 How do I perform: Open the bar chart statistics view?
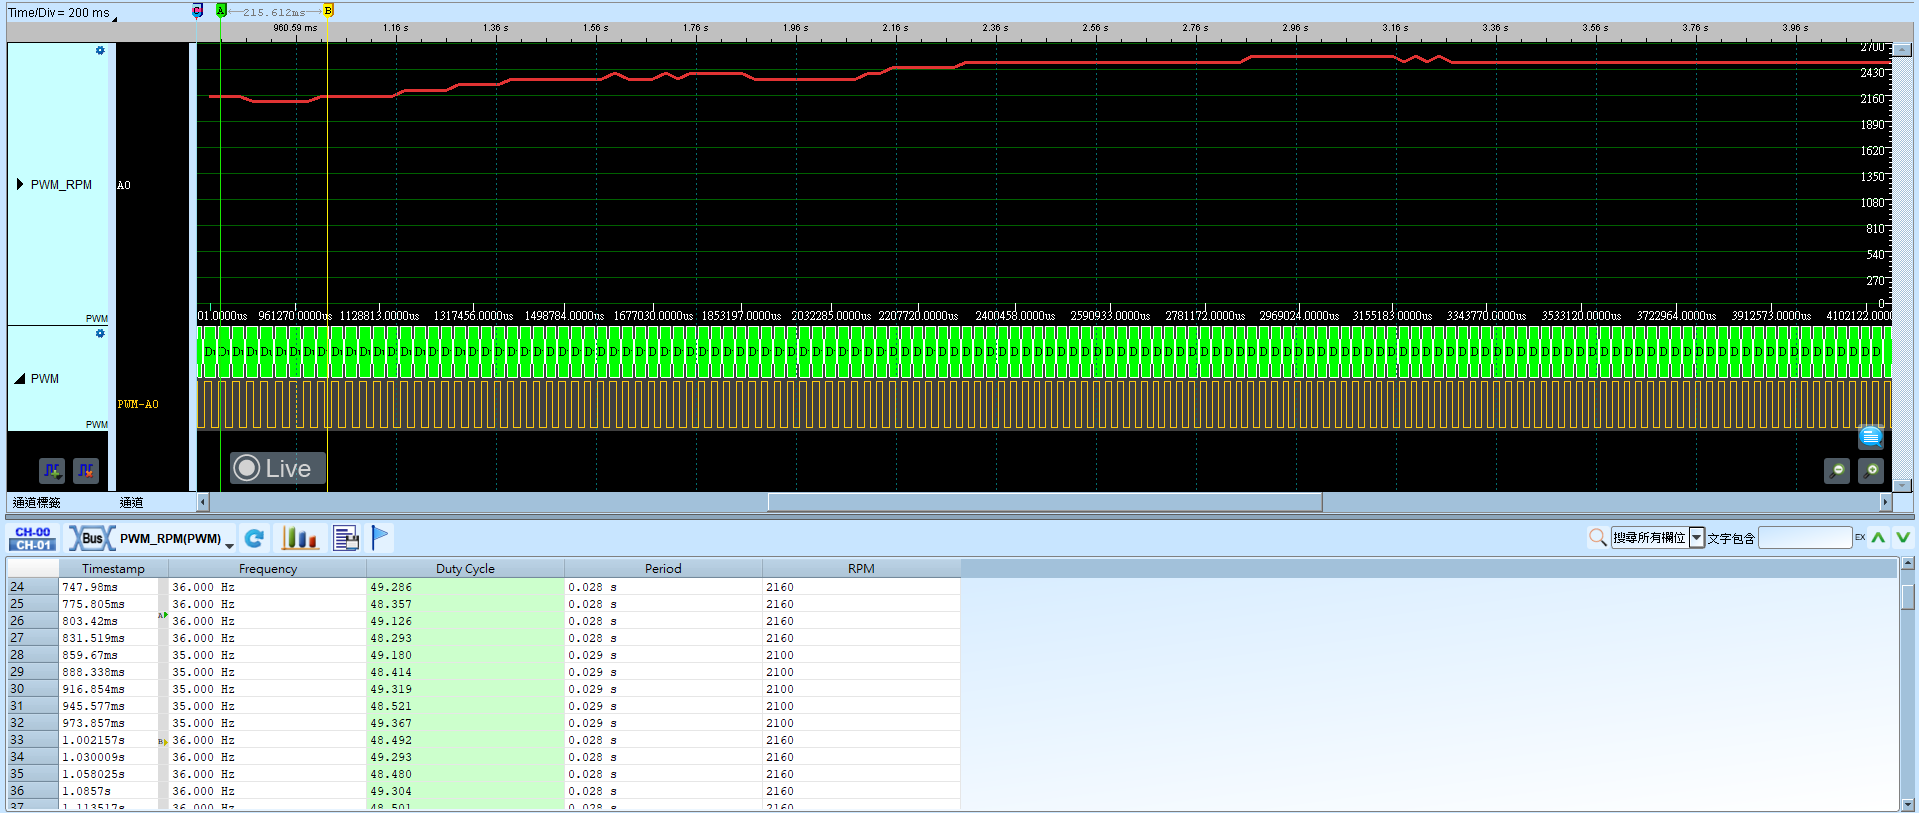tap(300, 538)
